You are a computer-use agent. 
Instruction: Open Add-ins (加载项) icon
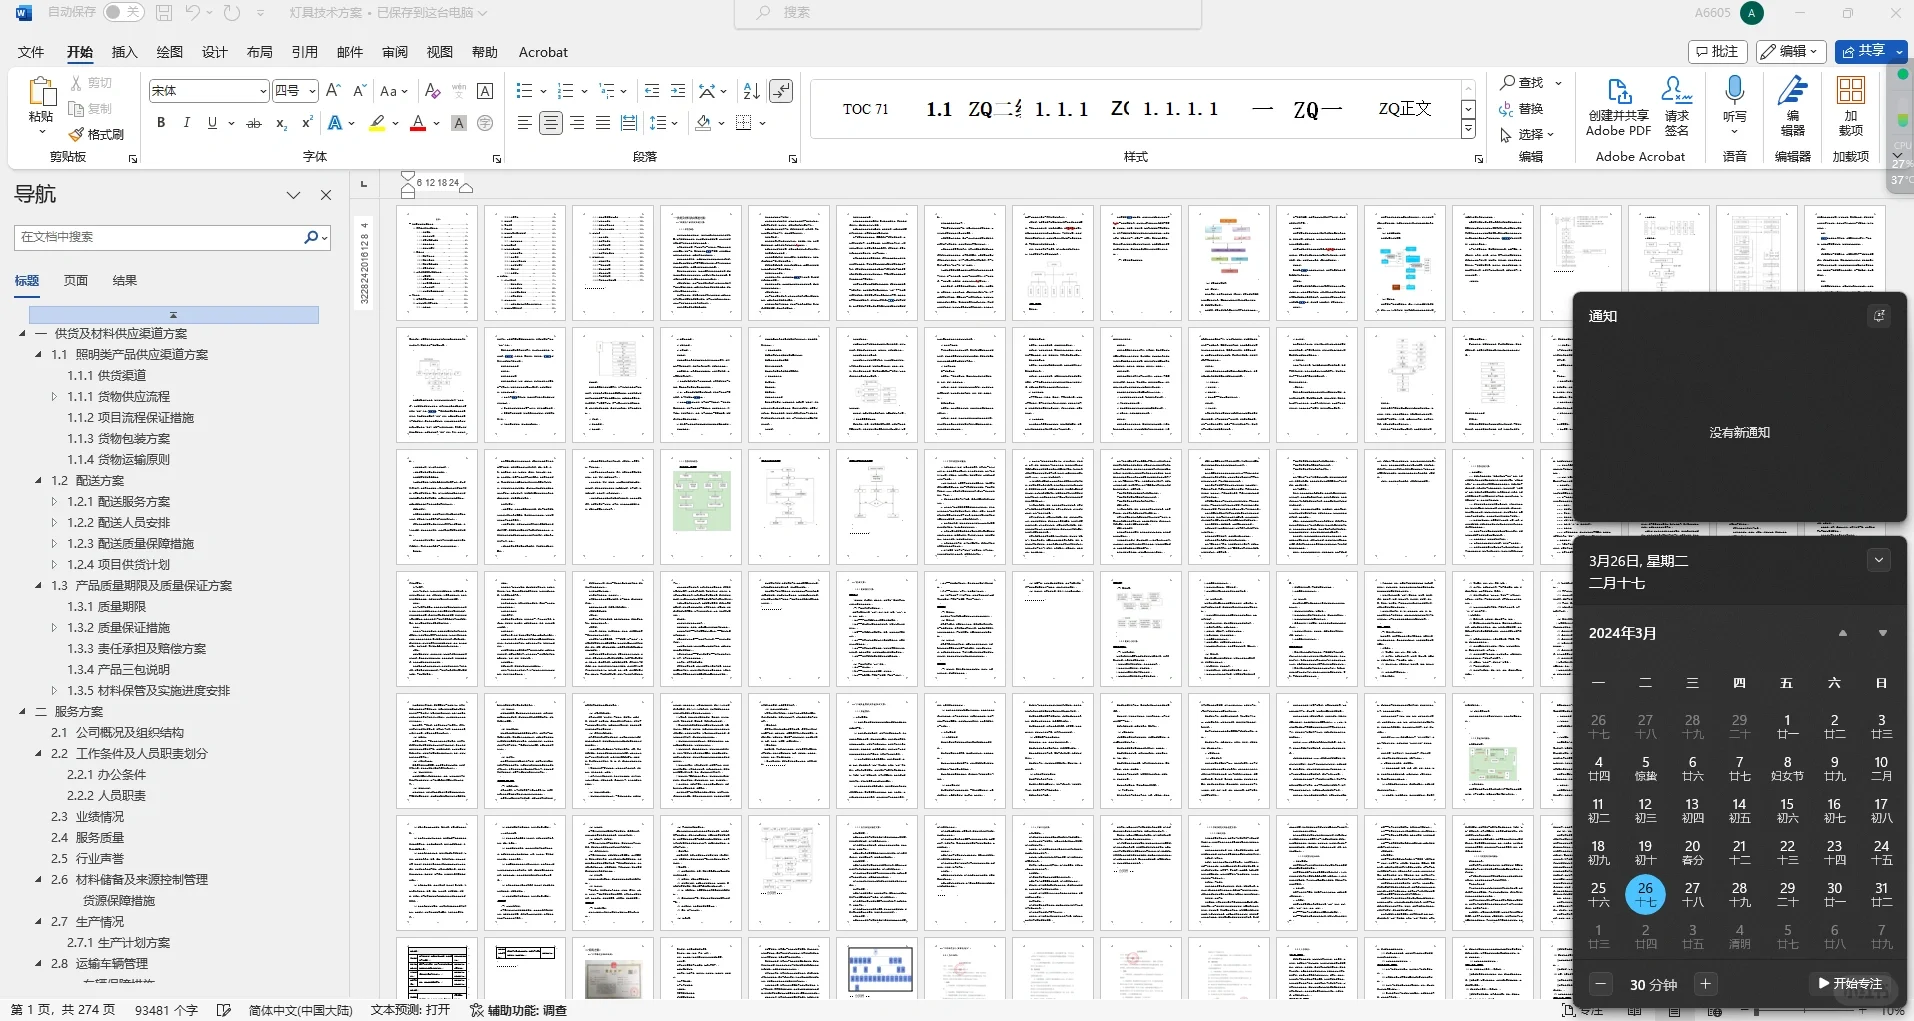click(1851, 107)
